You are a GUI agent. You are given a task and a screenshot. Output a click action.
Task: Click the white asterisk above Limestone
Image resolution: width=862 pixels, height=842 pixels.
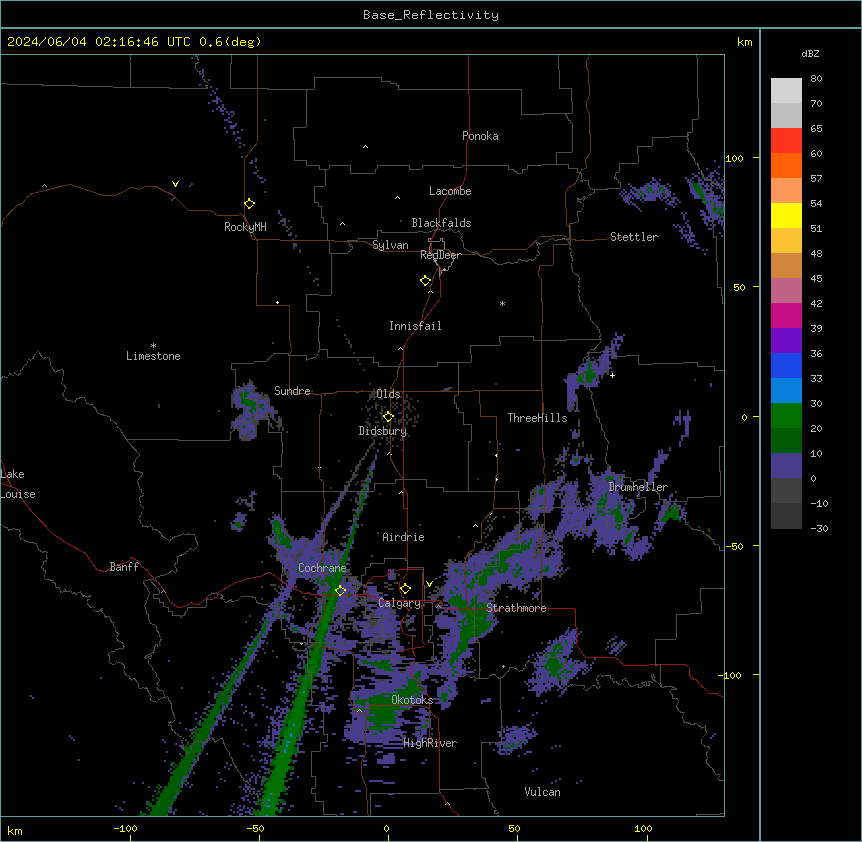coord(153,346)
